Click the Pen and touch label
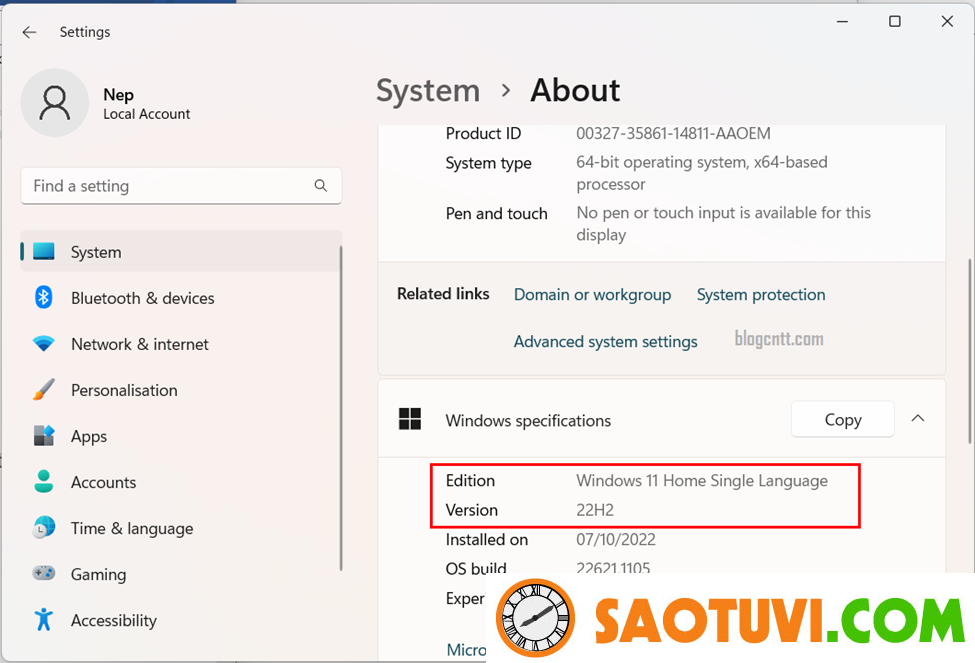 [x=496, y=213]
